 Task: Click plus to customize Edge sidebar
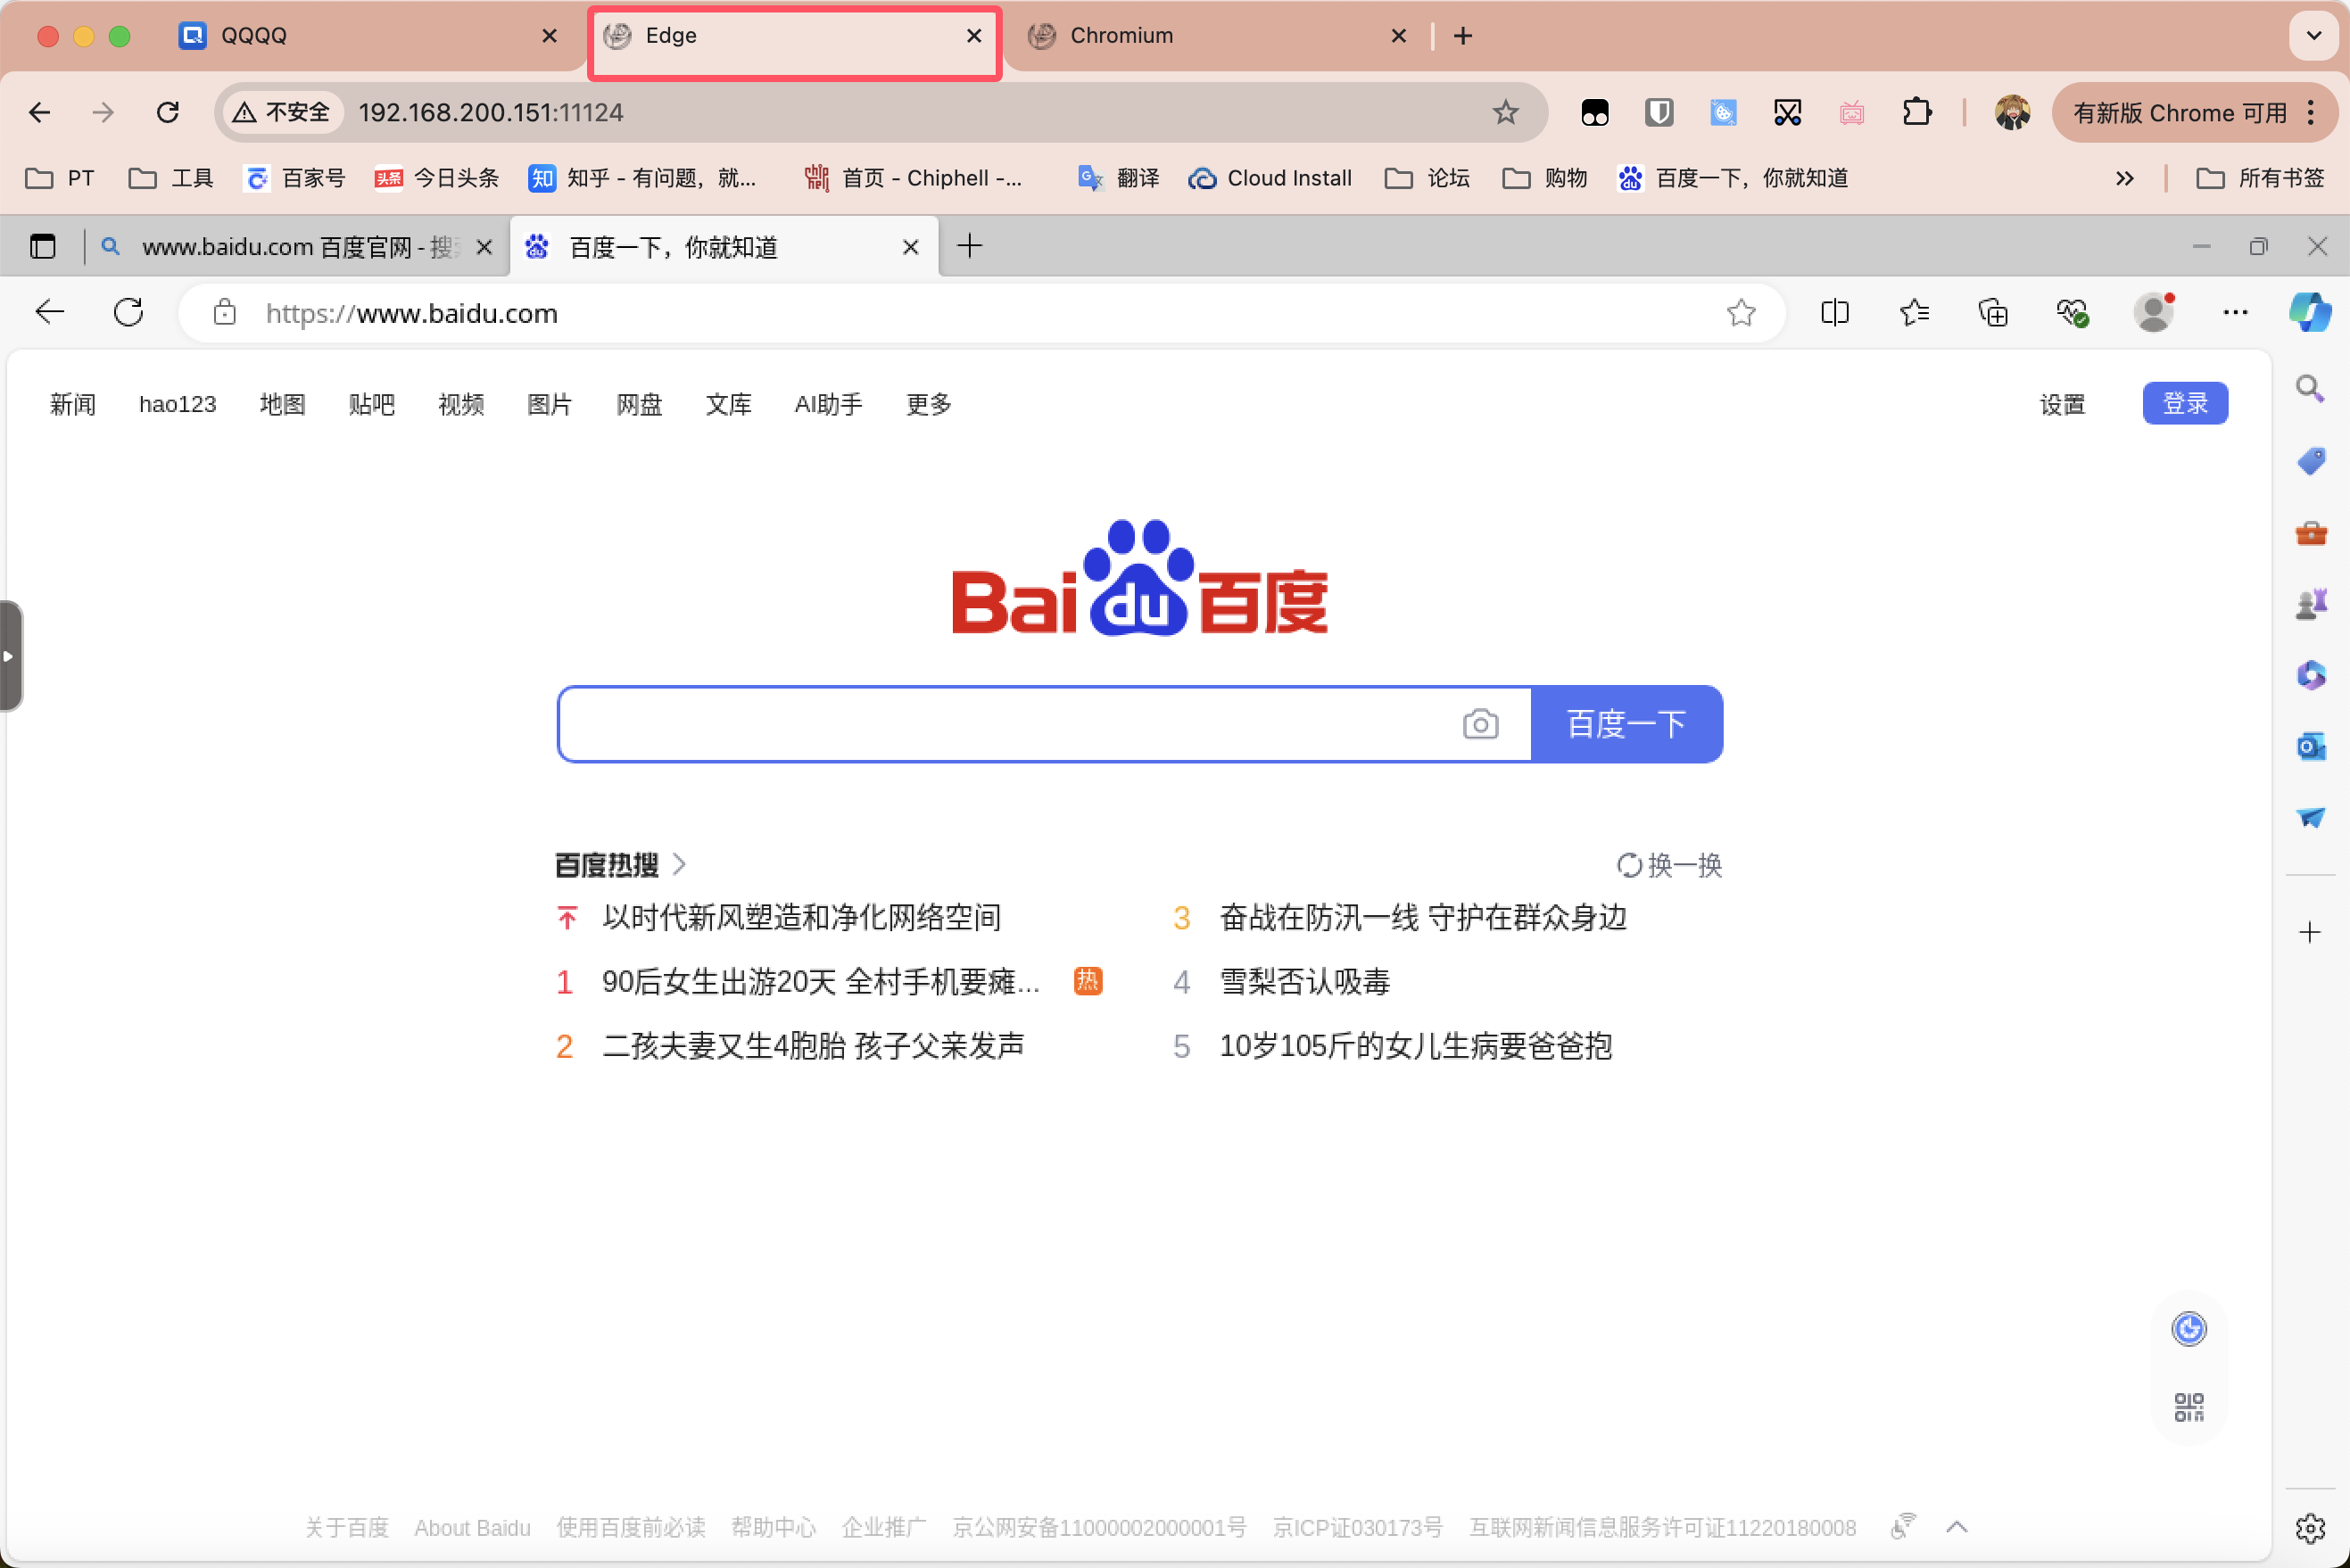click(2310, 933)
